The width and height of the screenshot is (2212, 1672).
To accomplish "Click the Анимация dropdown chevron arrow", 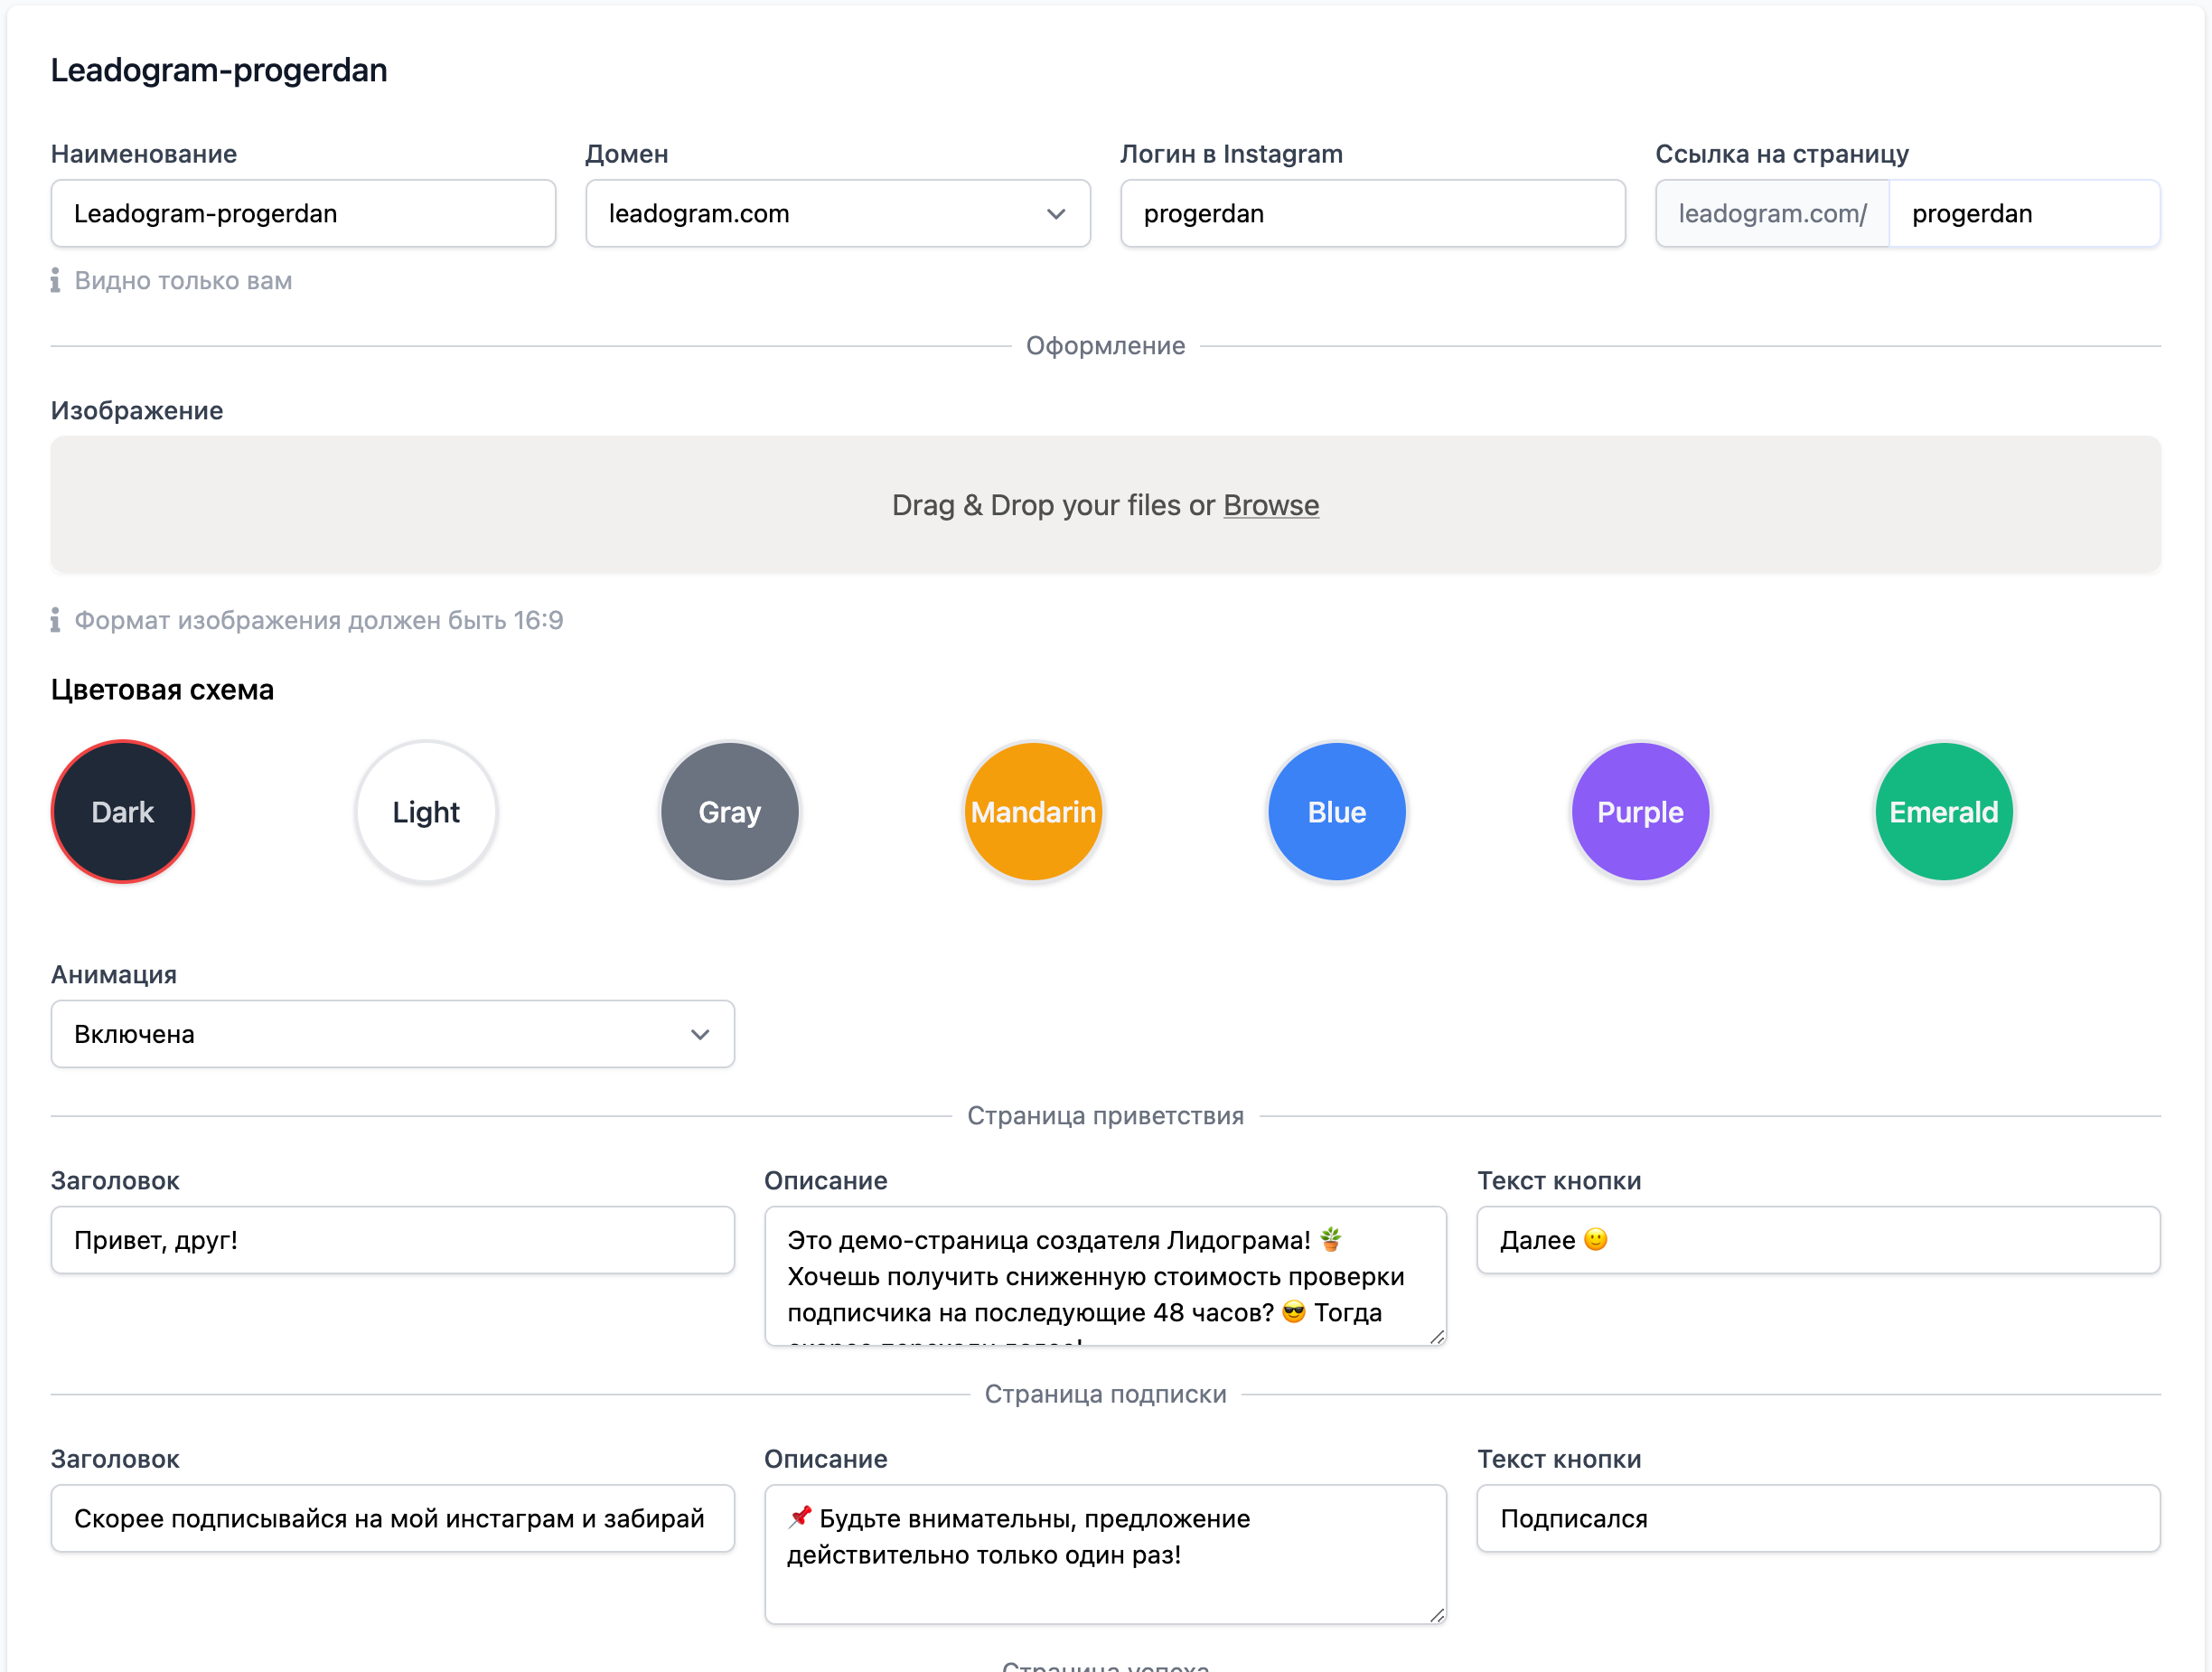I will tap(699, 1034).
